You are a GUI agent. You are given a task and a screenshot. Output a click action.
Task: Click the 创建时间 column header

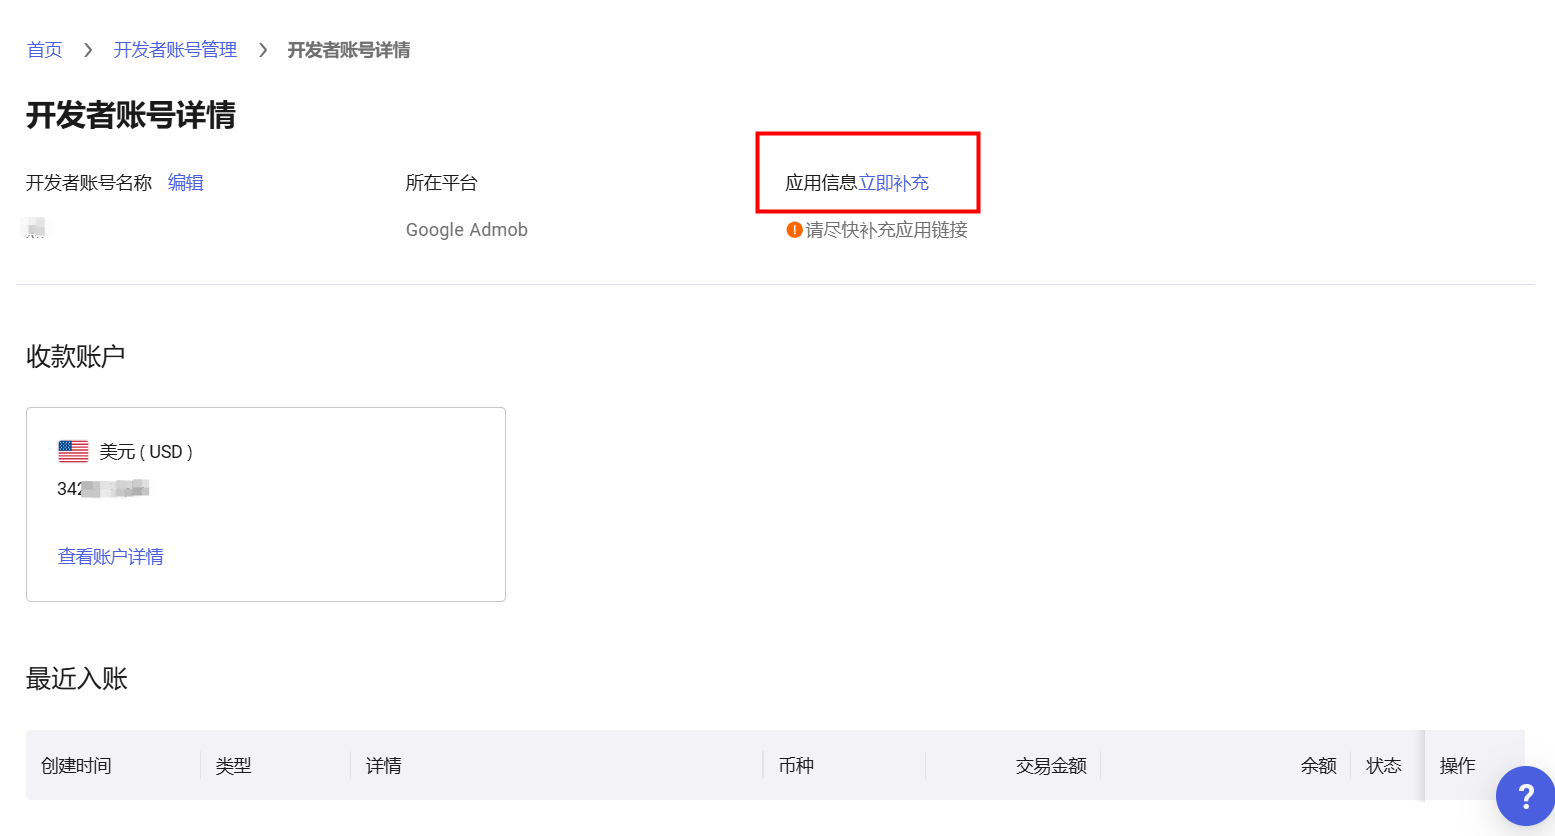[76, 766]
